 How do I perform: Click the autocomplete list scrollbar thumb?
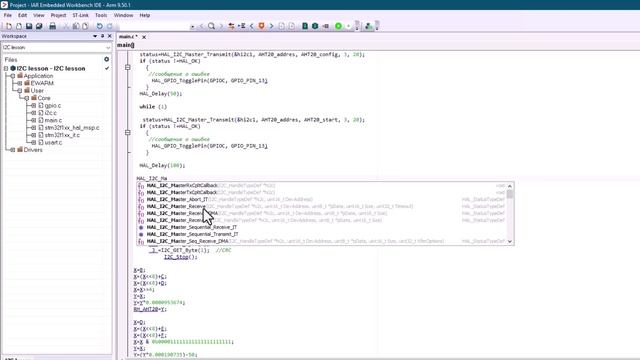click(x=510, y=194)
